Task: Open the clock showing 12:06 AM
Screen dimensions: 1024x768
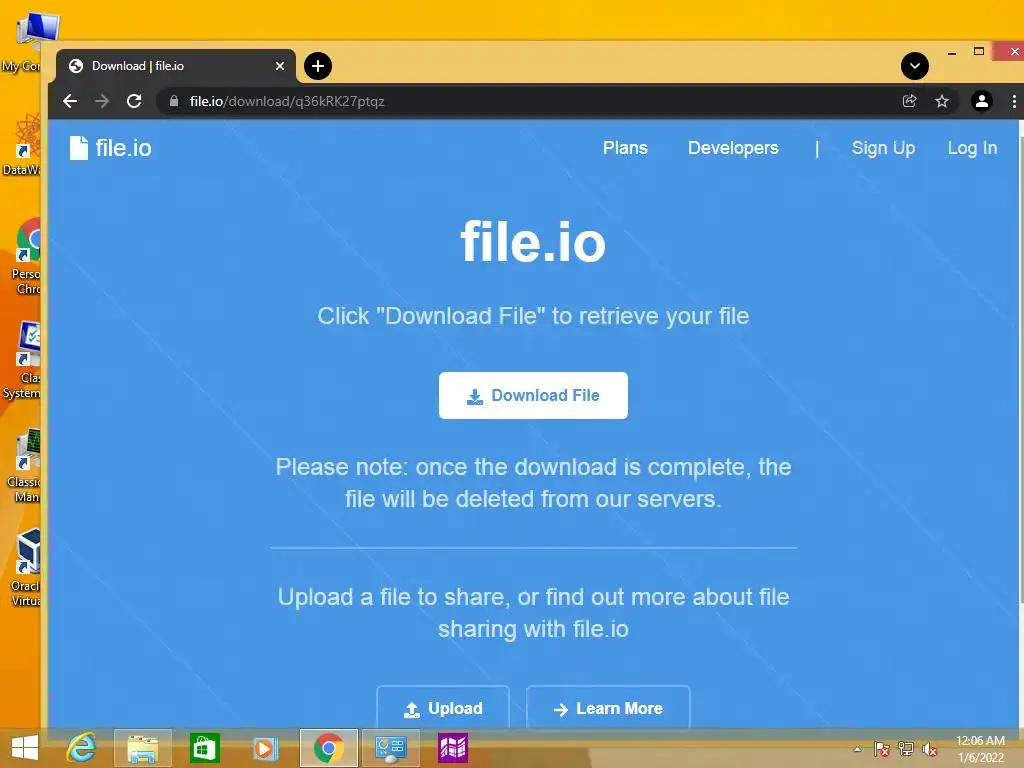Action: [980, 749]
